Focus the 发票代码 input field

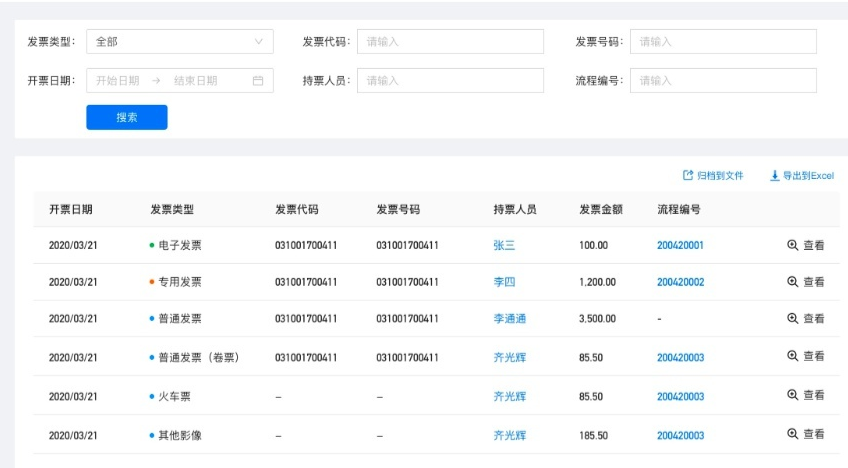click(450, 42)
